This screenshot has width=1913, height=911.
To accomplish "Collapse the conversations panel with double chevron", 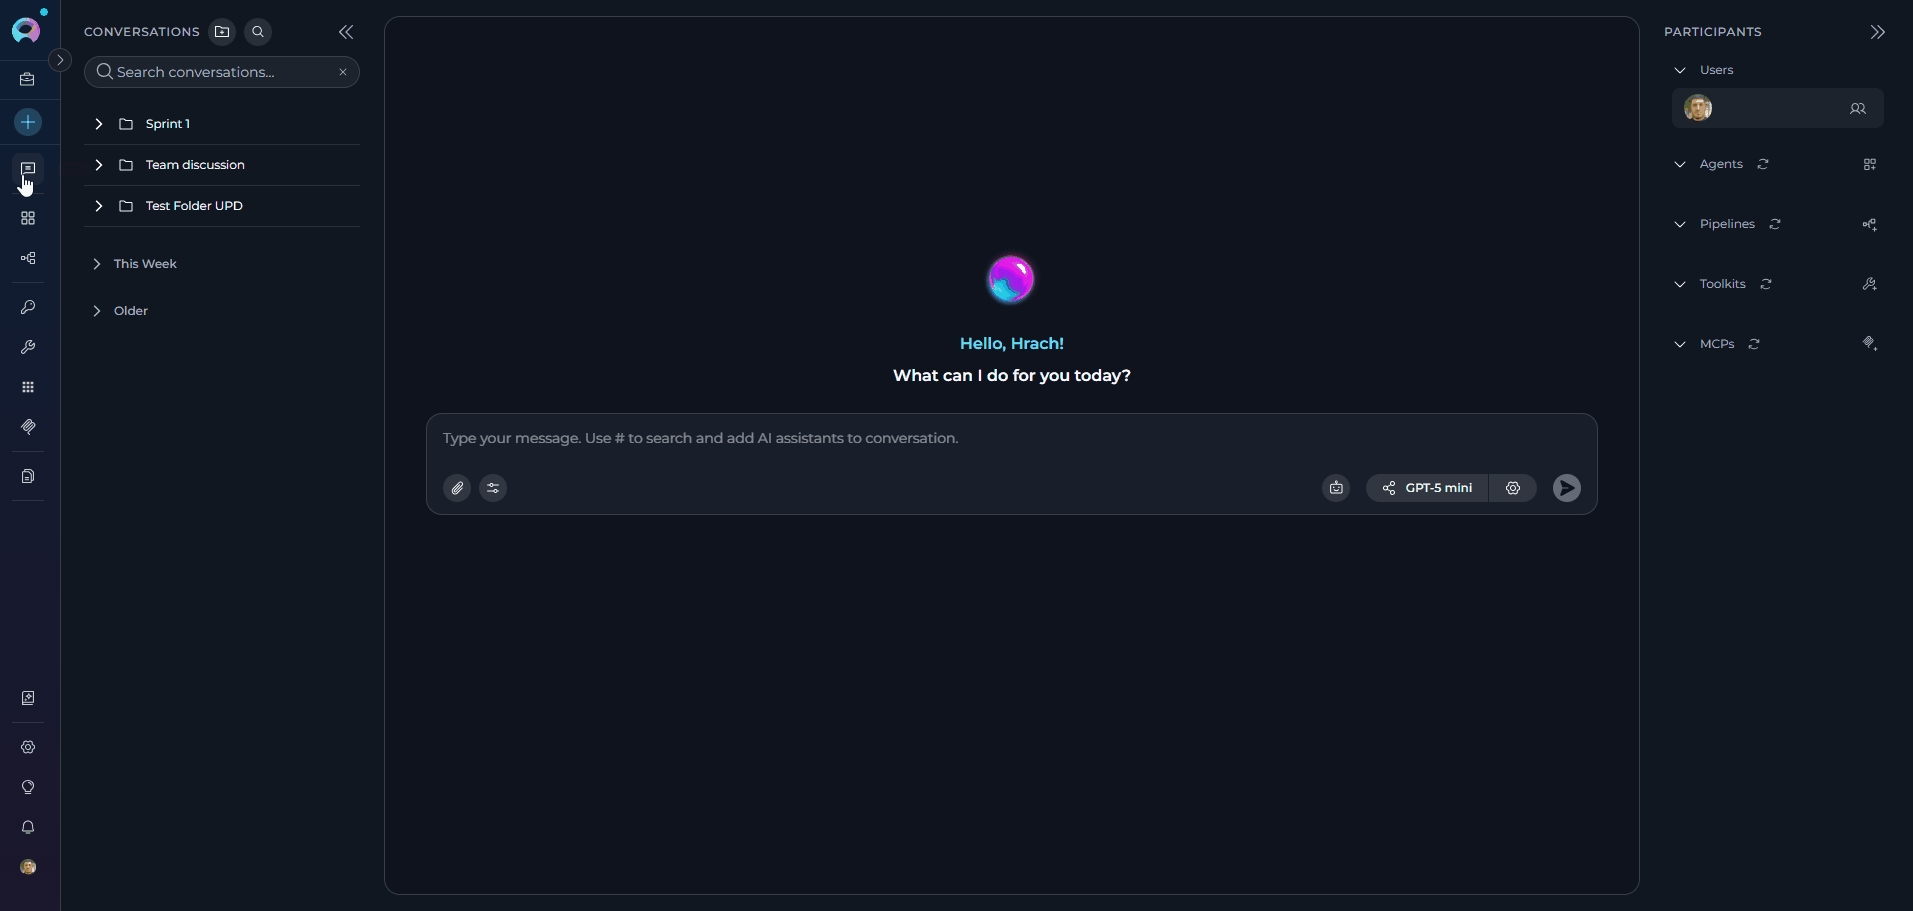I will (346, 31).
